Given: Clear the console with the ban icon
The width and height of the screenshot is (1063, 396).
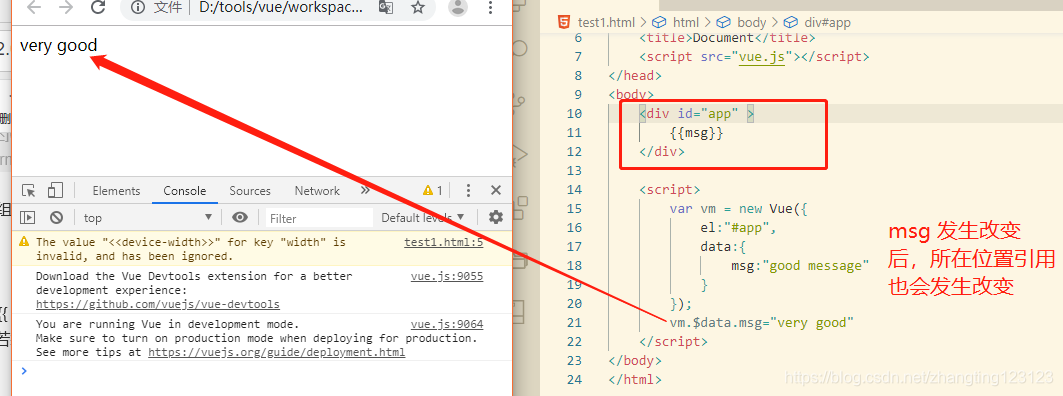Looking at the screenshot, I should (57, 218).
